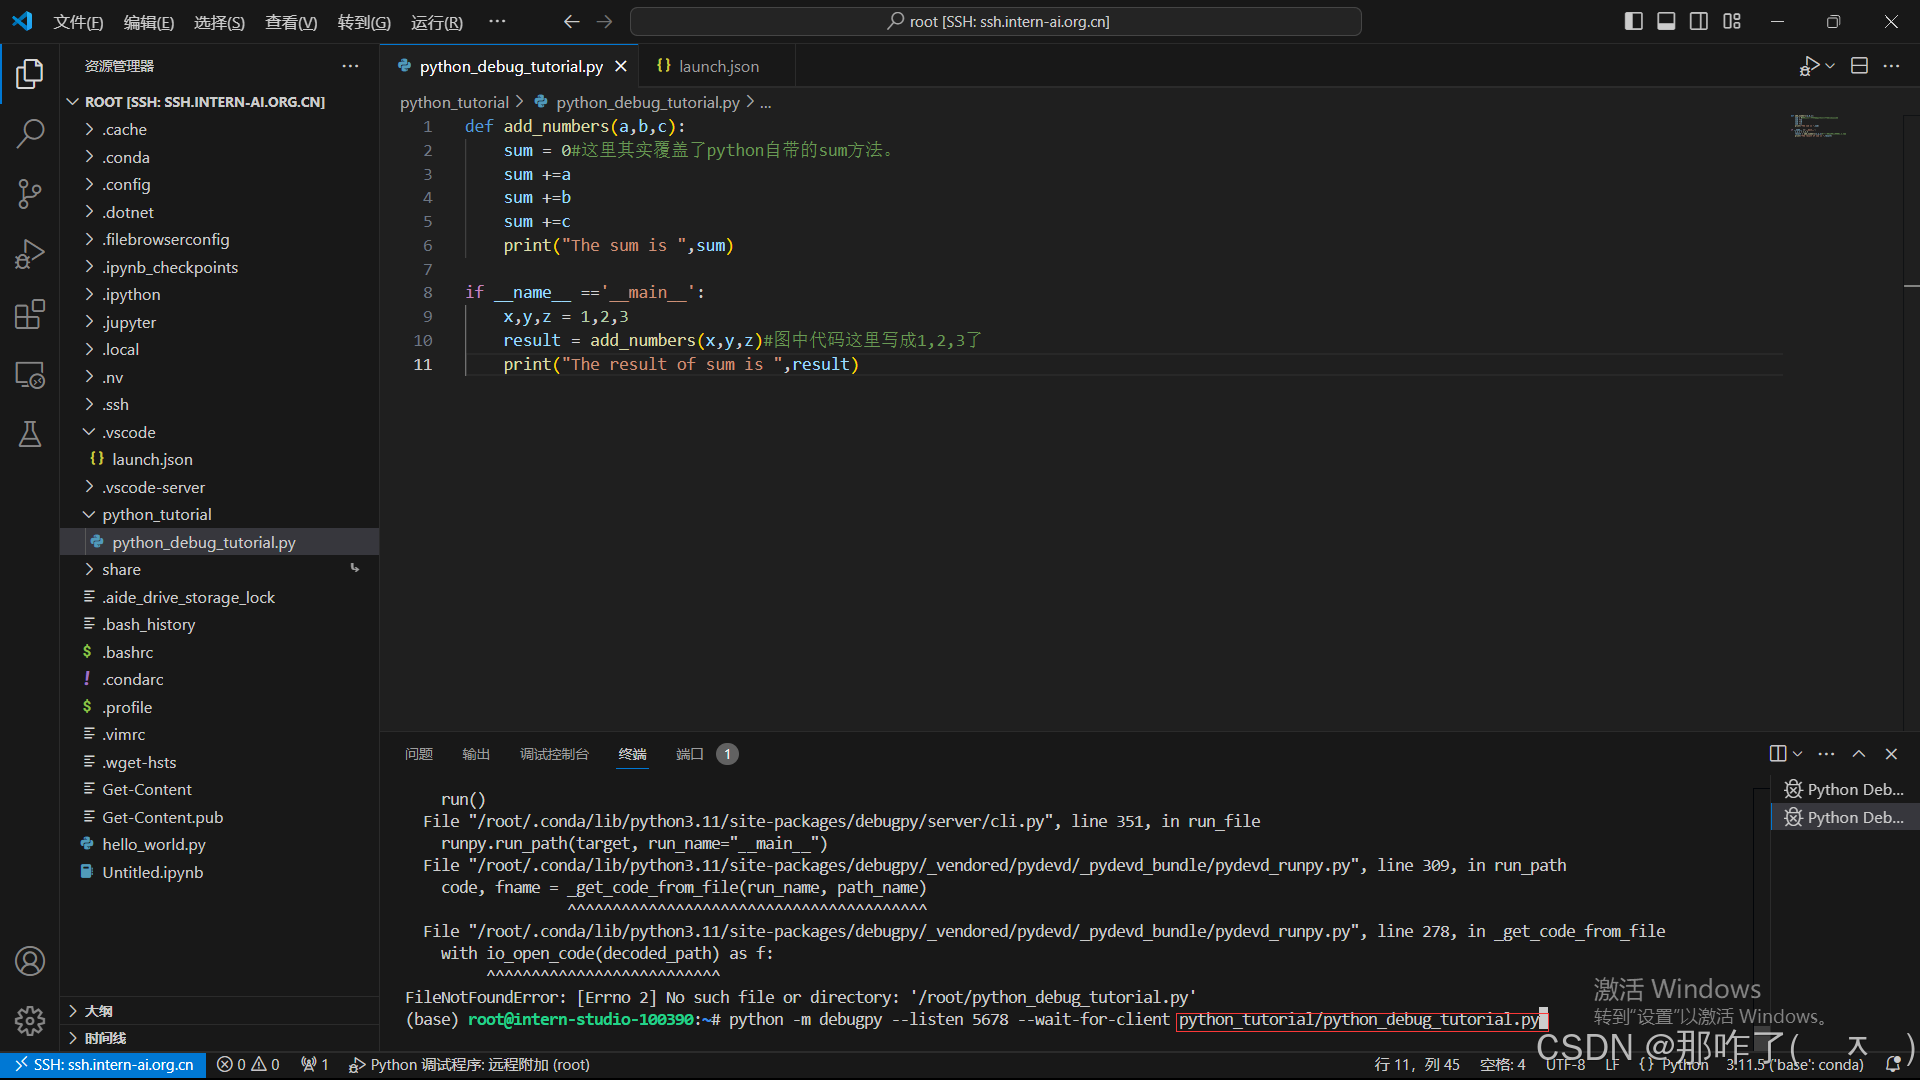This screenshot has height=1080, width=1920.
Task: Maximize the panel with the chevron-up control
Action: 1859,754
